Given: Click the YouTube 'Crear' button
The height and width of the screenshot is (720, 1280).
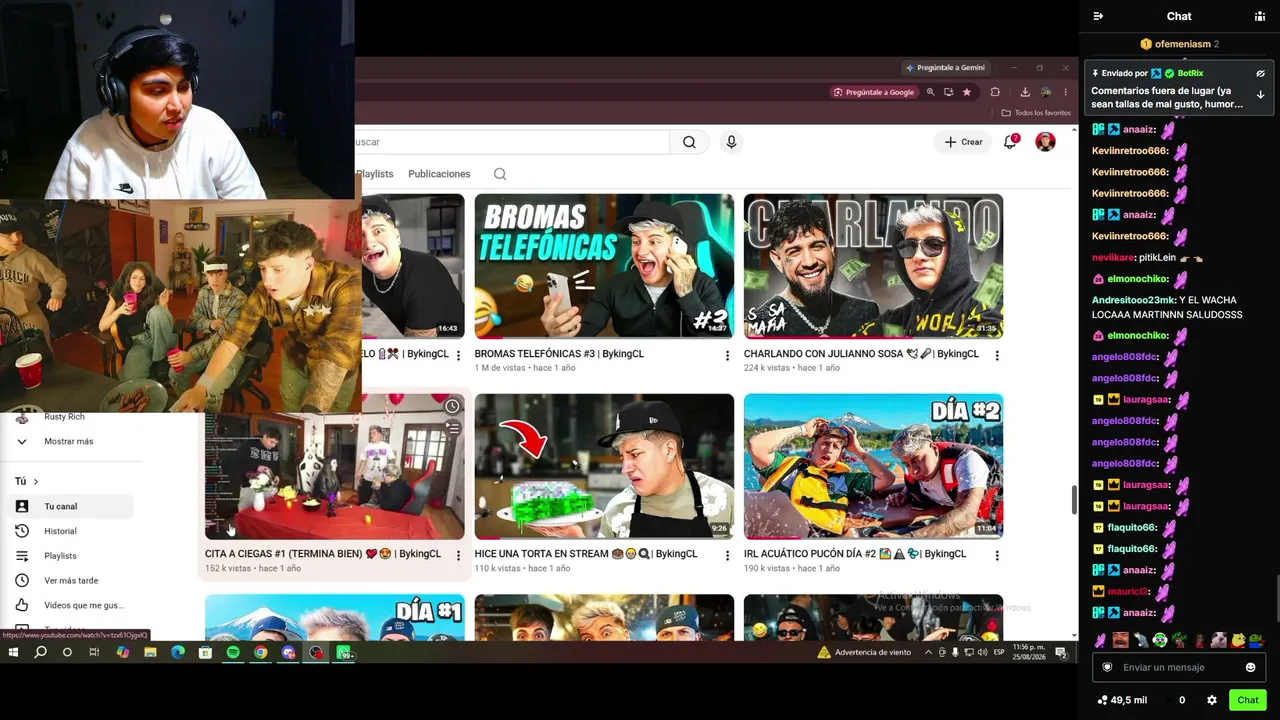Looking at the screenshot, I should (964, 142).
